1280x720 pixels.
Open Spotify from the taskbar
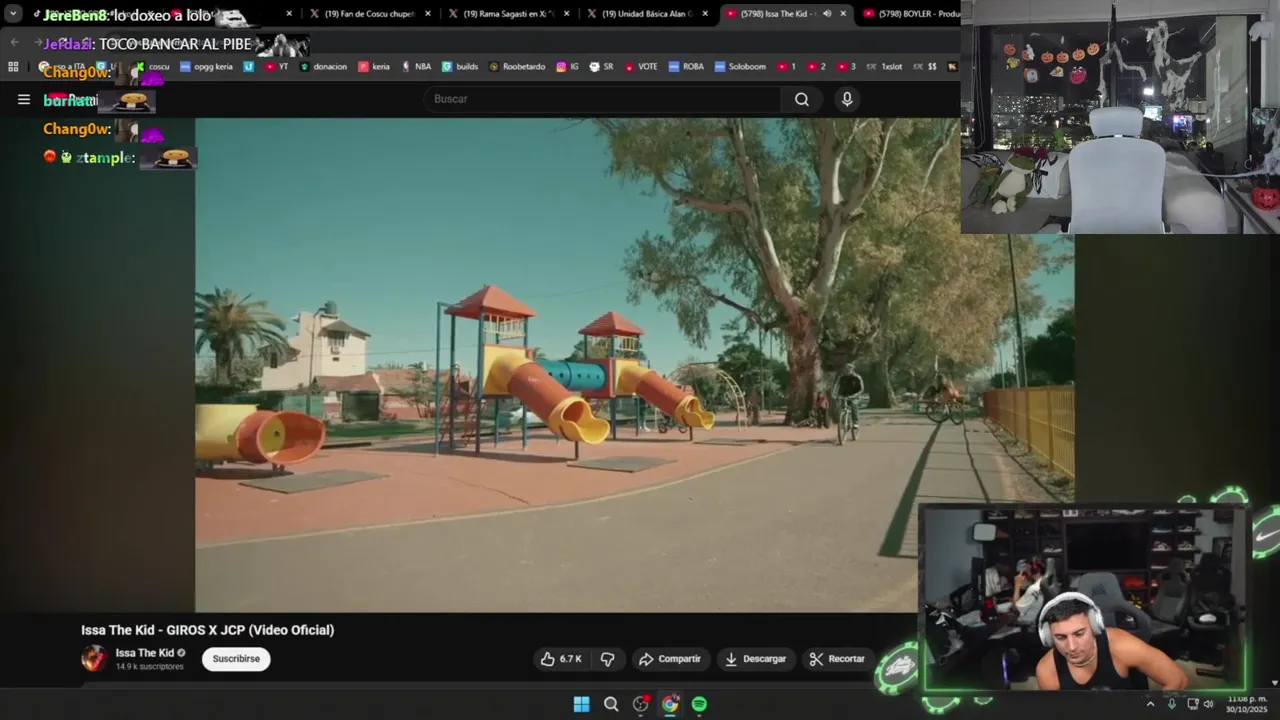click(699, 704)
